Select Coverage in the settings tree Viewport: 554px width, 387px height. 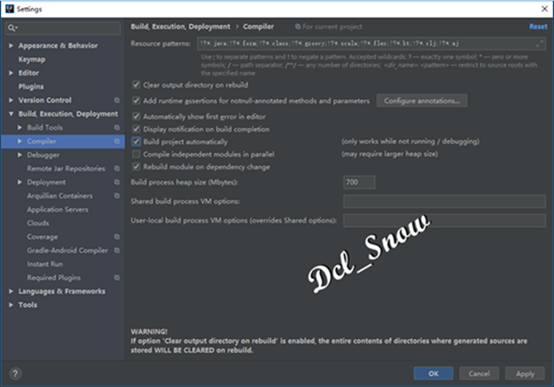click(42, 237)
